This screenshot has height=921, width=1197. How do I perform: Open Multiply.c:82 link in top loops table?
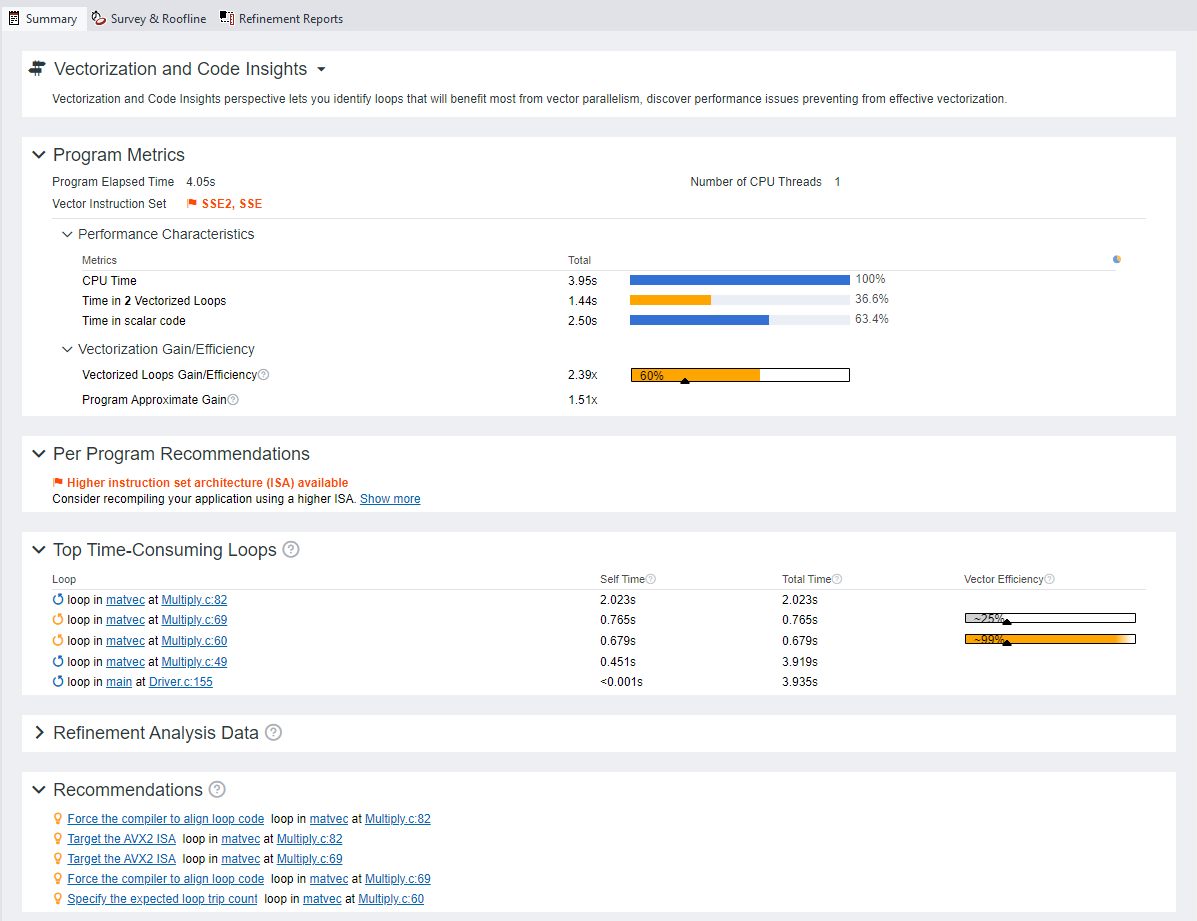(194, 600)
